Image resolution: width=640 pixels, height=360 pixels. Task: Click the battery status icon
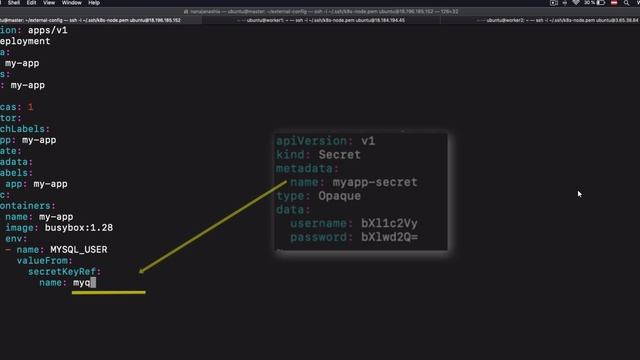click(x=601, y=3)
